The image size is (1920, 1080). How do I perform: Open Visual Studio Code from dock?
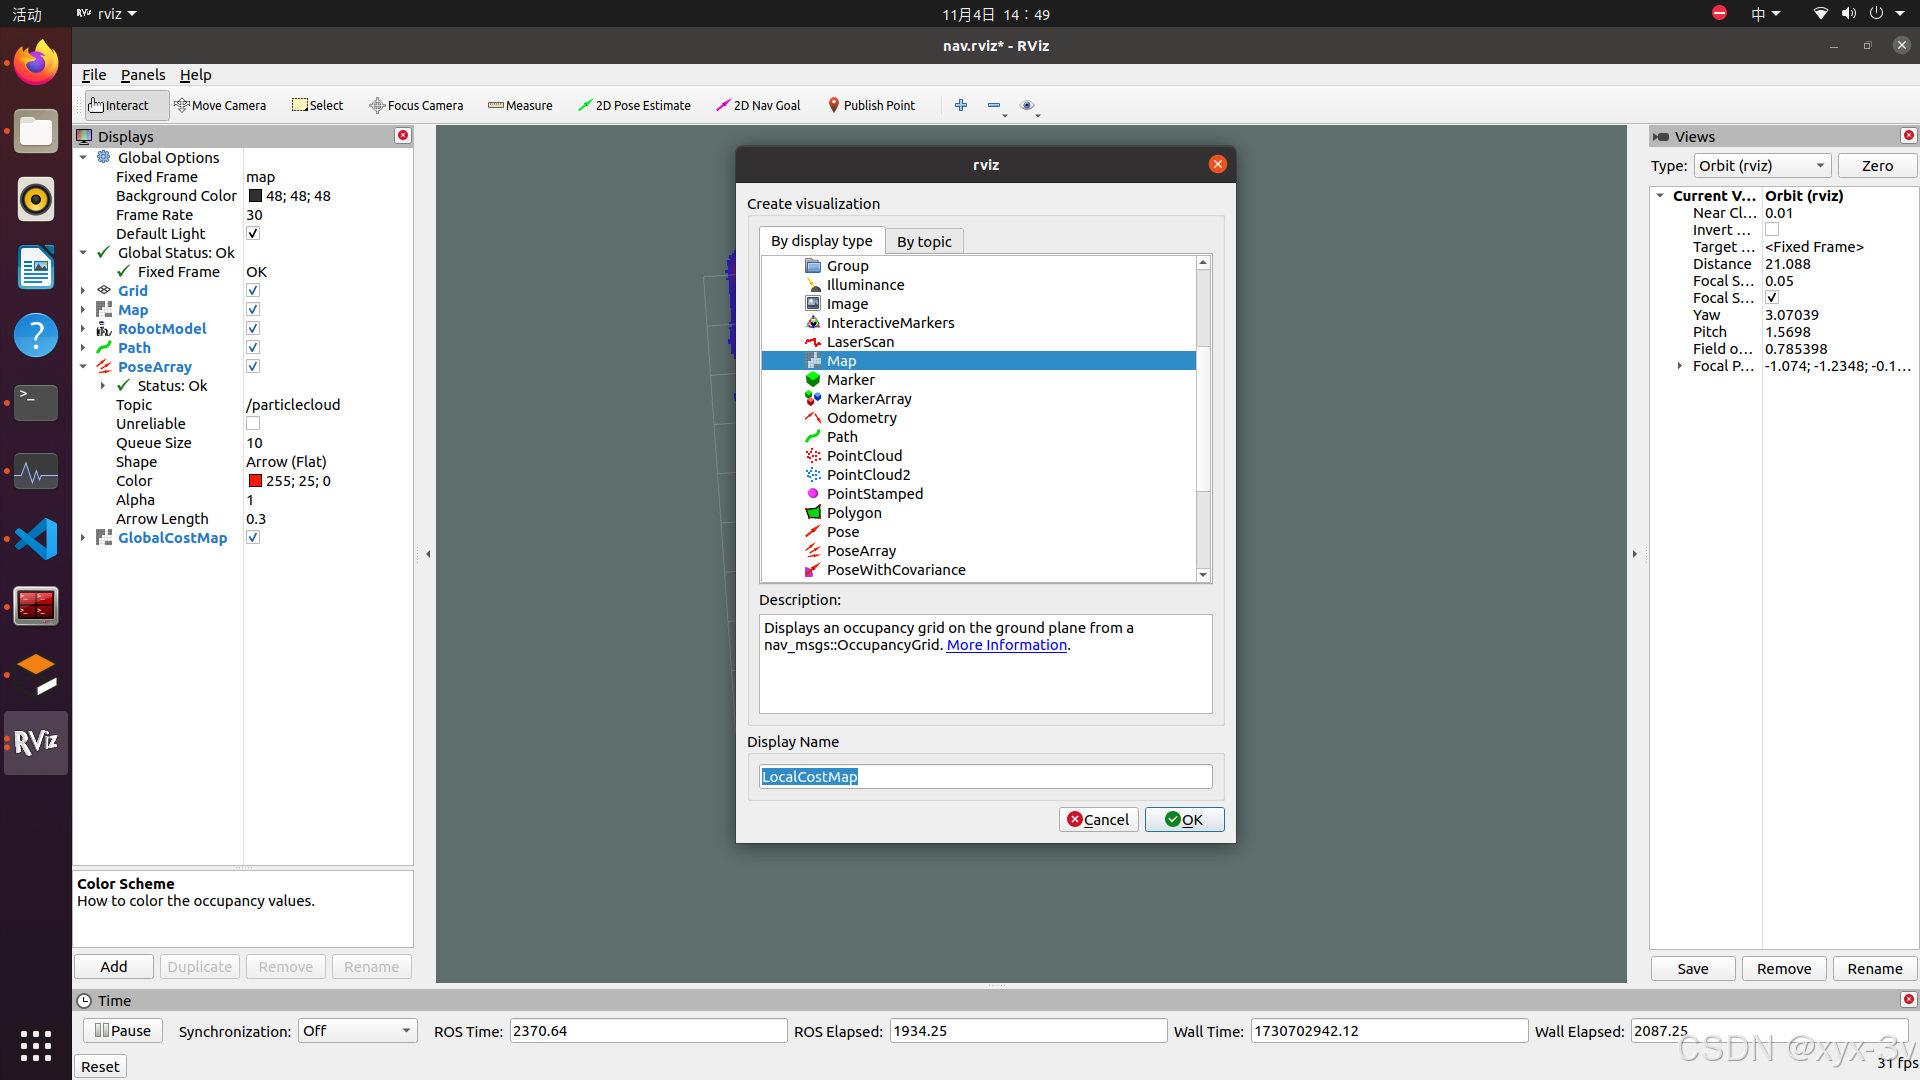tap(36, 539)
